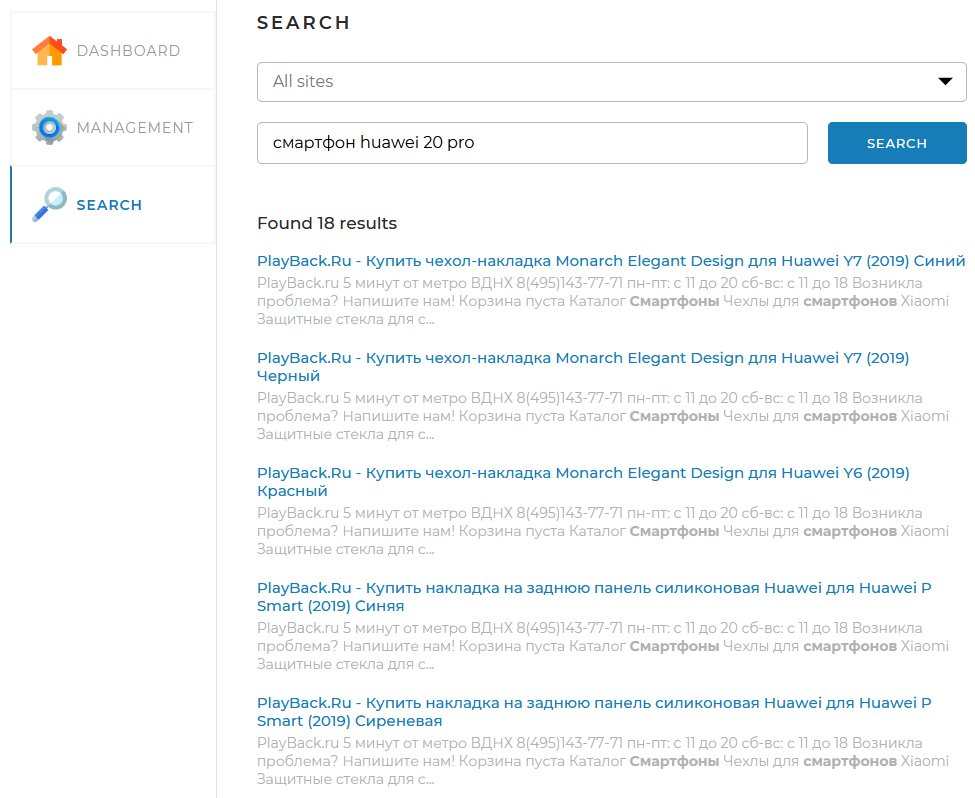Viewport: 975px width, 798px height.
Task: Click inside the search query field
Action: pos(530,143)
